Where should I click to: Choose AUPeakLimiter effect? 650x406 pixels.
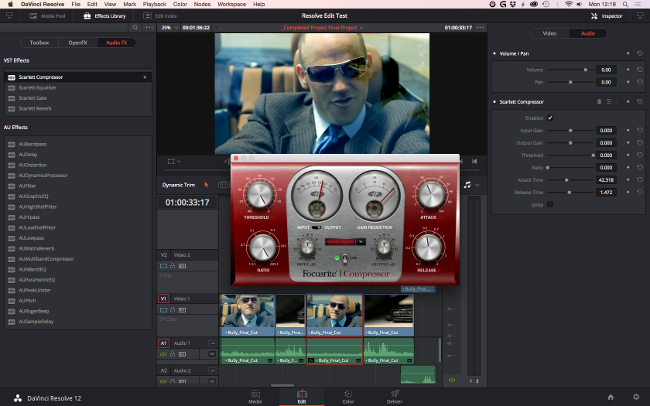click(x=78, y=290)
